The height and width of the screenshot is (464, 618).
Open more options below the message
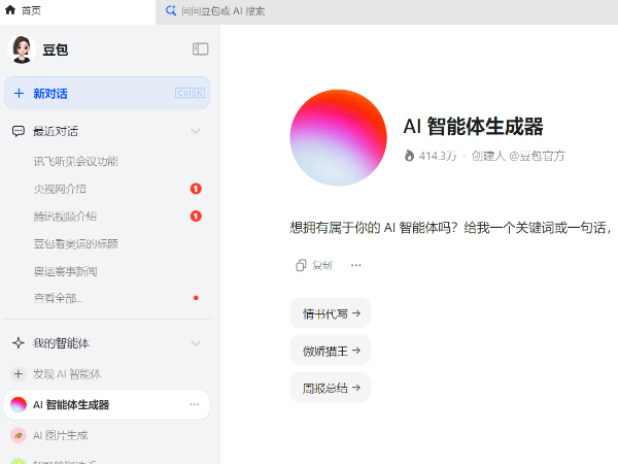[356, 265]
